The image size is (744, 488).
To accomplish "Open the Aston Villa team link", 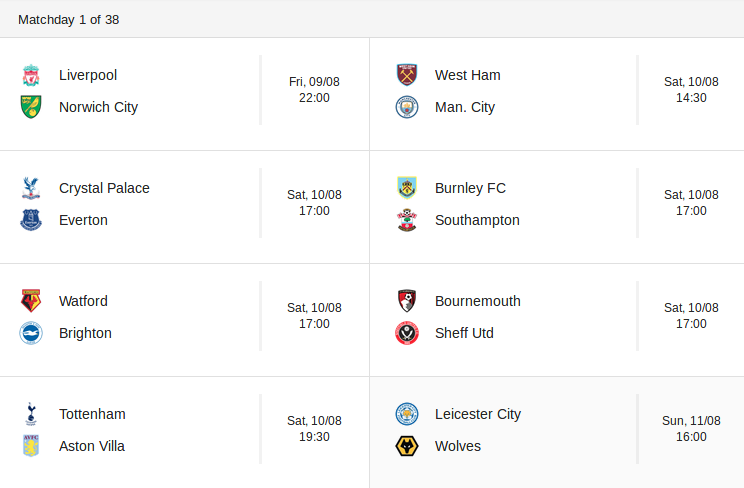I will 92,446.
